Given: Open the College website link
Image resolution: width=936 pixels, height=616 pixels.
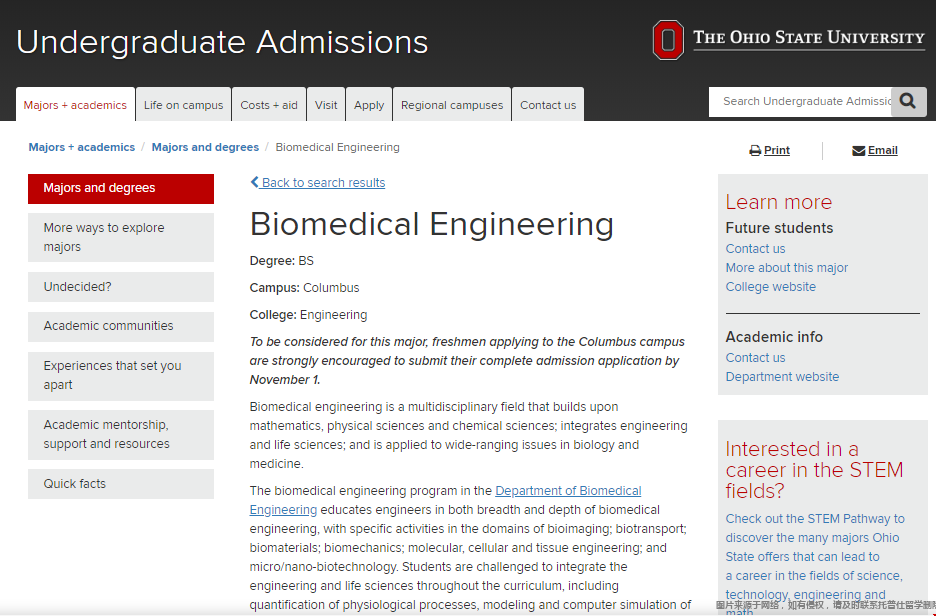Looking at the screenshot, I should 770,286.
